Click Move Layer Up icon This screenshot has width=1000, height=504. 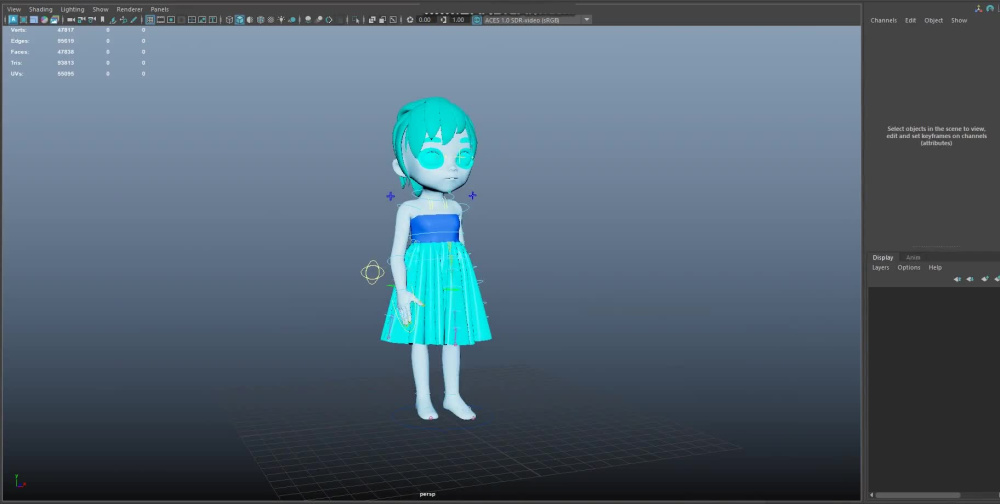click(x=957, y=279)
